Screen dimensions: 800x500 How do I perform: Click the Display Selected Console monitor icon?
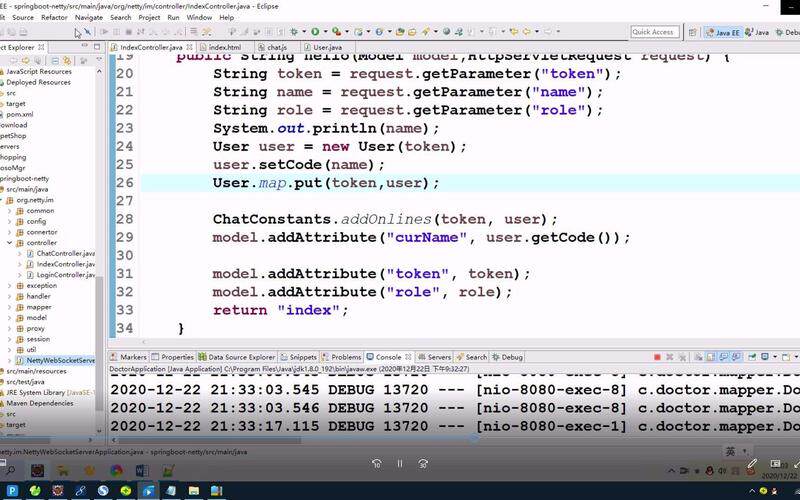point(765,357)
